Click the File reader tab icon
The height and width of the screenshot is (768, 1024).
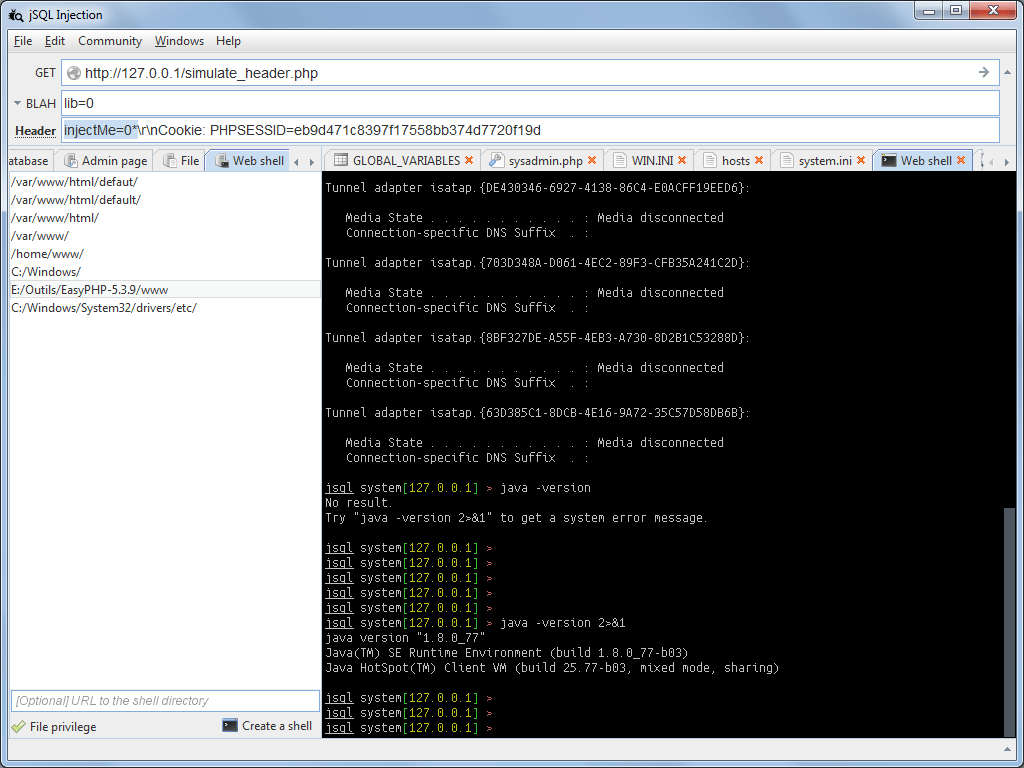point(172,160)
